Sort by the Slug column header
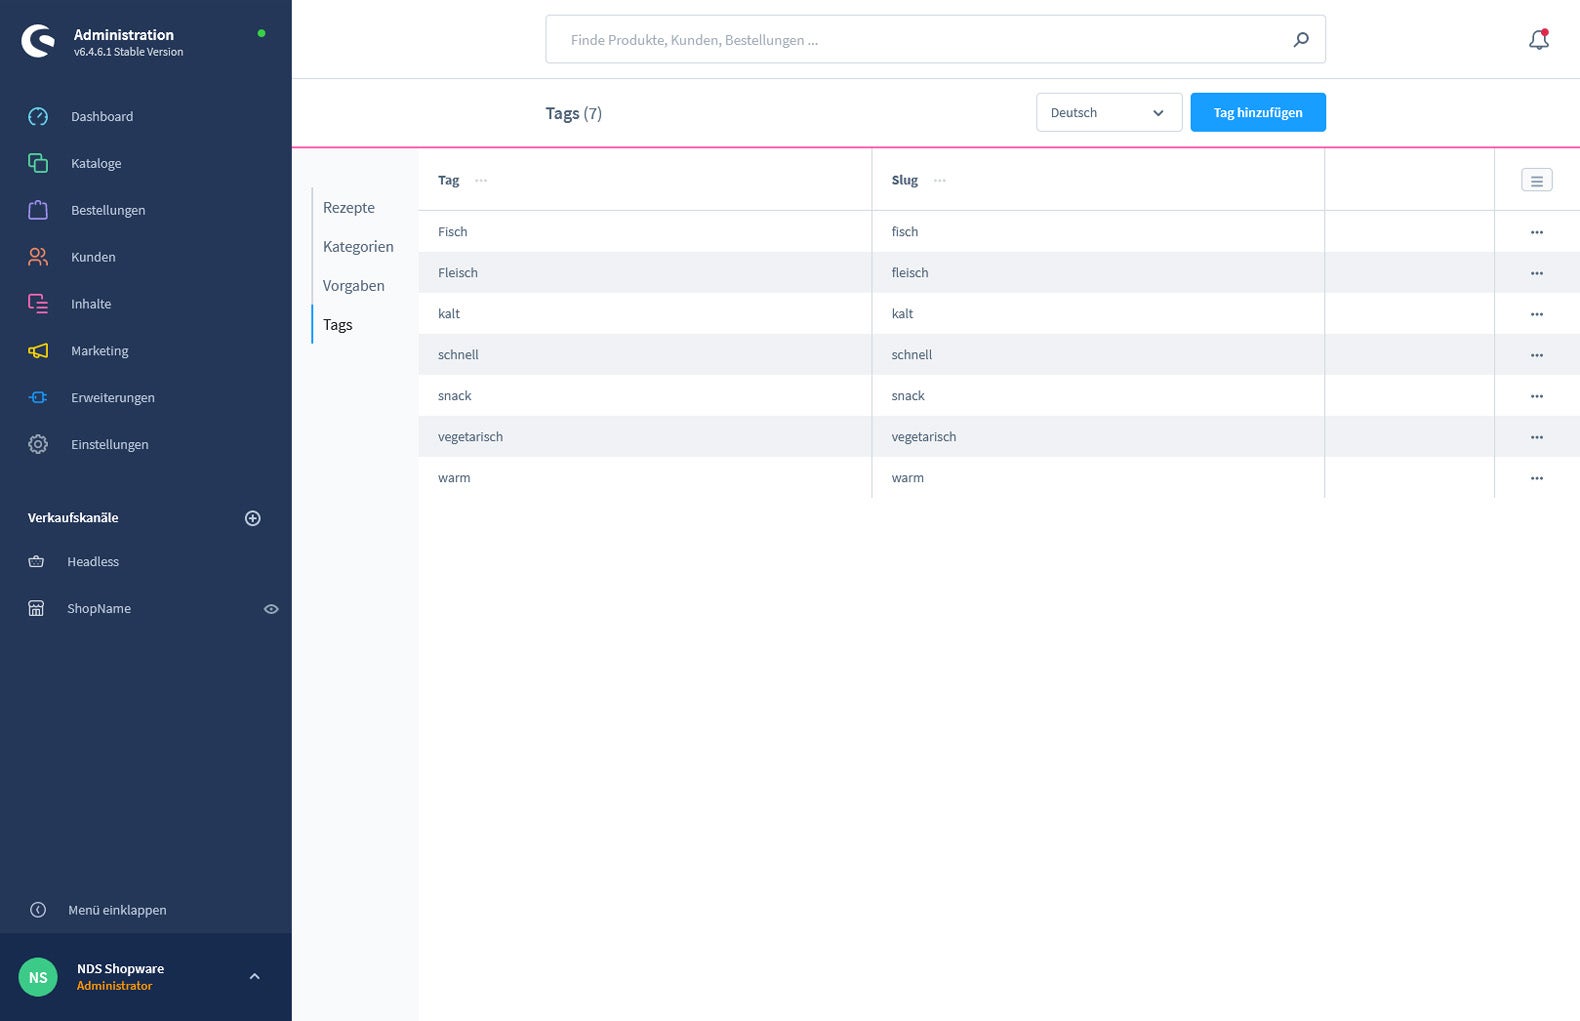This screenshot has height=1021, width=1580. pyautogui.click(x=904, y=180)
